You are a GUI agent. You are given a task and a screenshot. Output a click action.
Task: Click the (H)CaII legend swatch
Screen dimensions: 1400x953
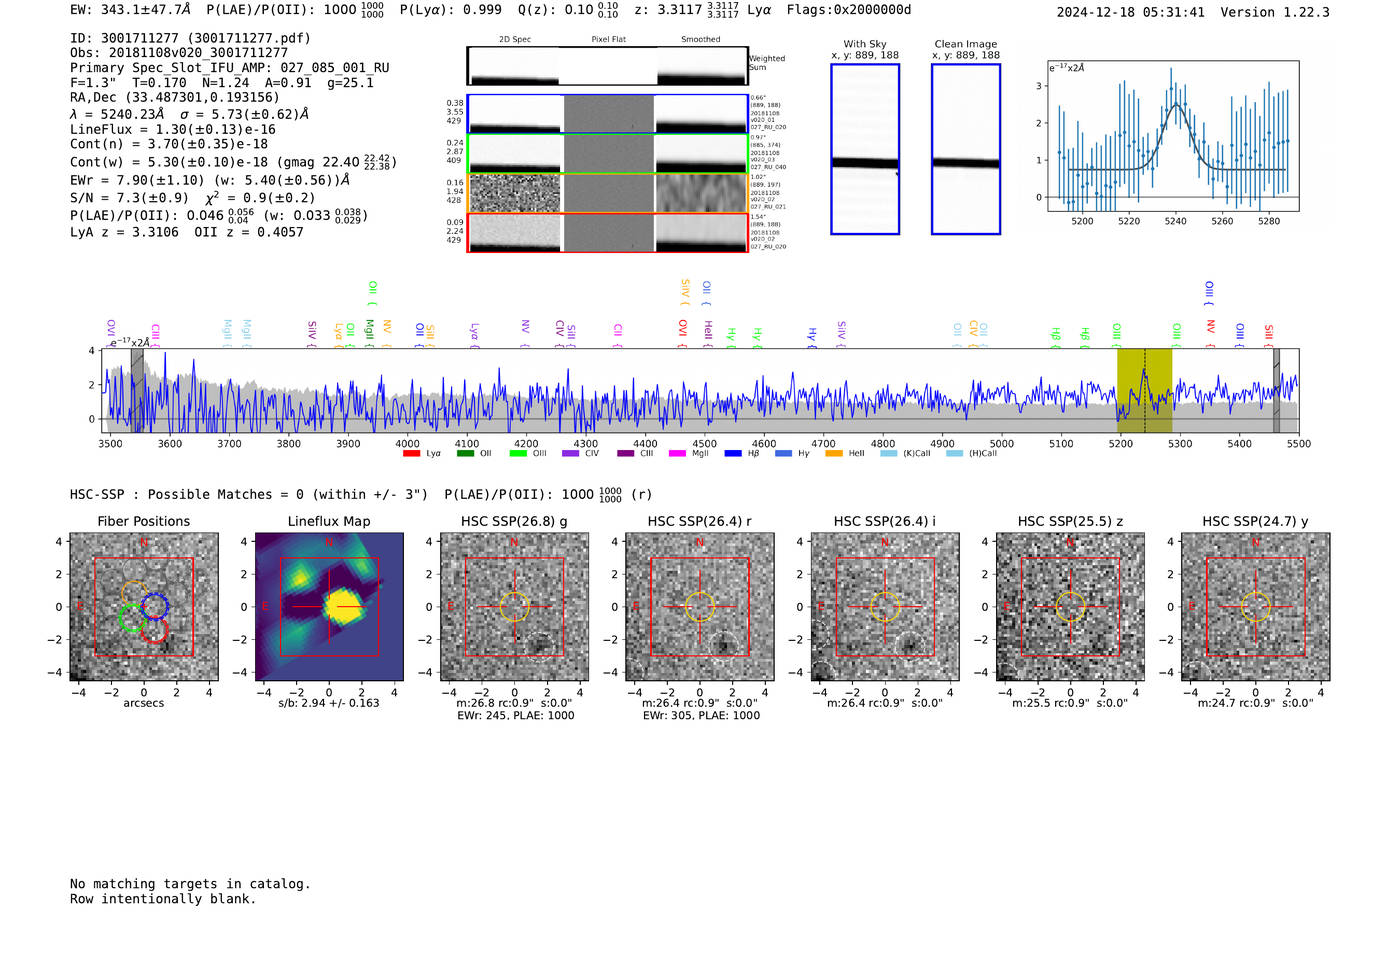[x=955, y=454]
